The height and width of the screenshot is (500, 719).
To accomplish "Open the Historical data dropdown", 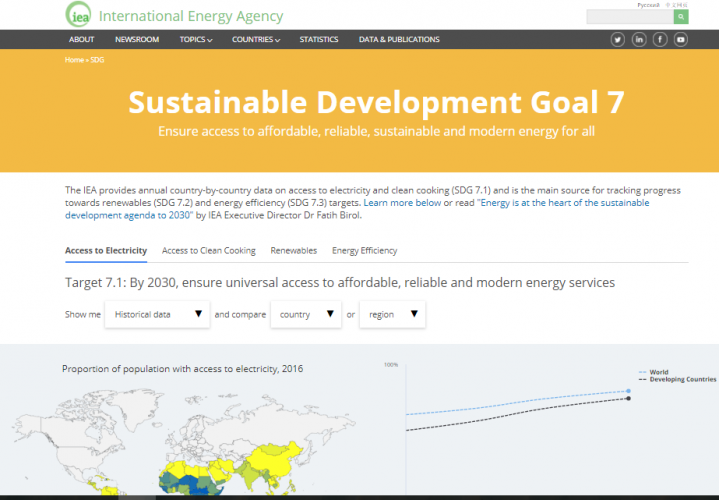I will click(x=157, y=314).
